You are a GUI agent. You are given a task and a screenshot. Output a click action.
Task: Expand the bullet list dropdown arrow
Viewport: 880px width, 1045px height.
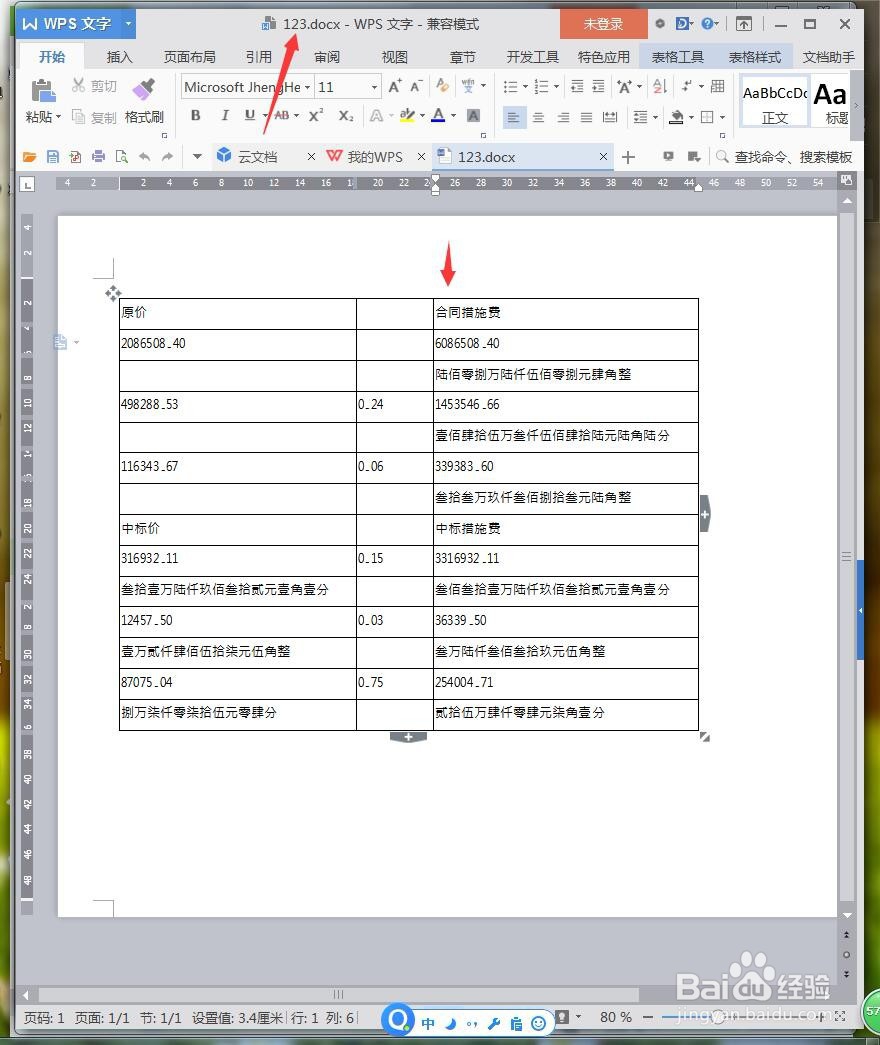525,87
